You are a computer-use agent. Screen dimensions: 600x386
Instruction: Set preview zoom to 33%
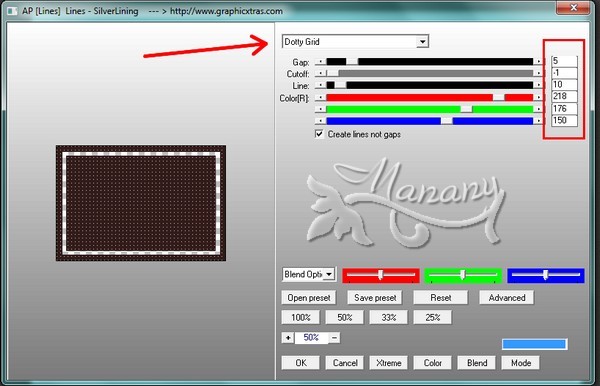pos(388,318)
